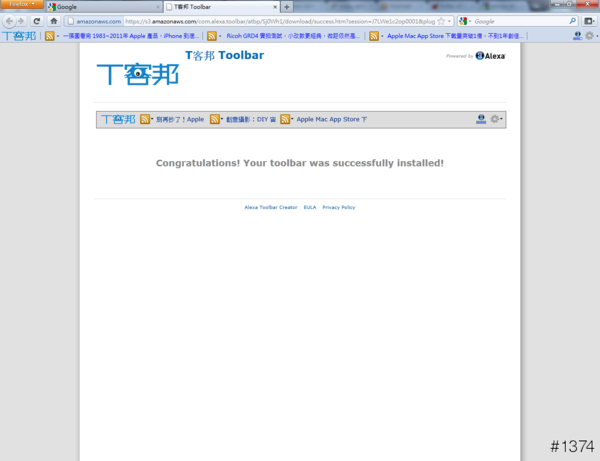Close the Google tab
Viewport: 600px width, 461px height.
click(x=158, y=7)
